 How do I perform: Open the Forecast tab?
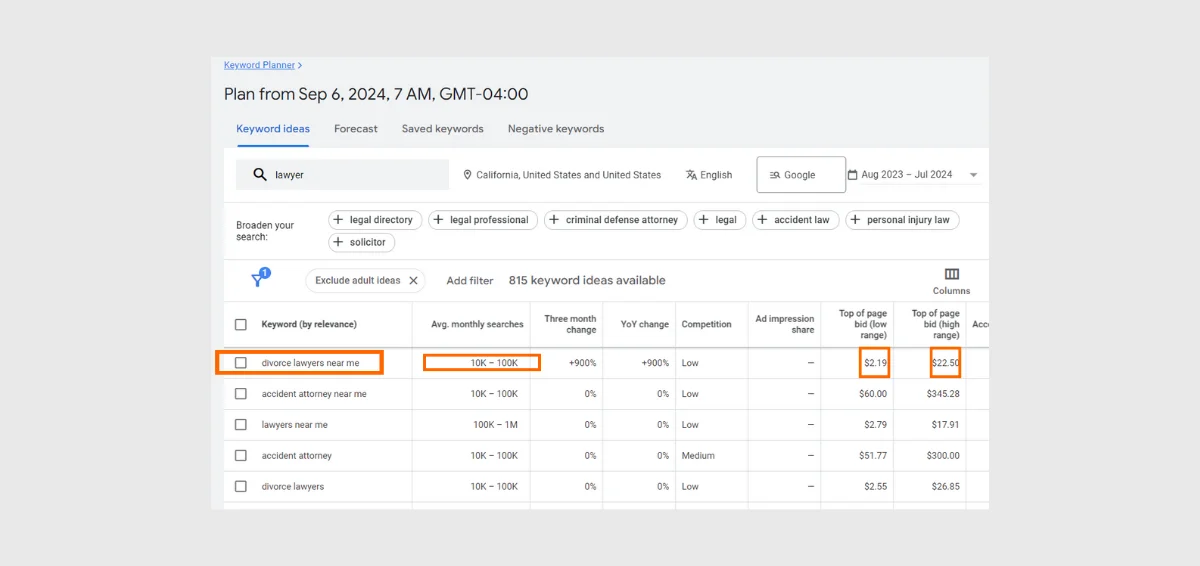356,129
